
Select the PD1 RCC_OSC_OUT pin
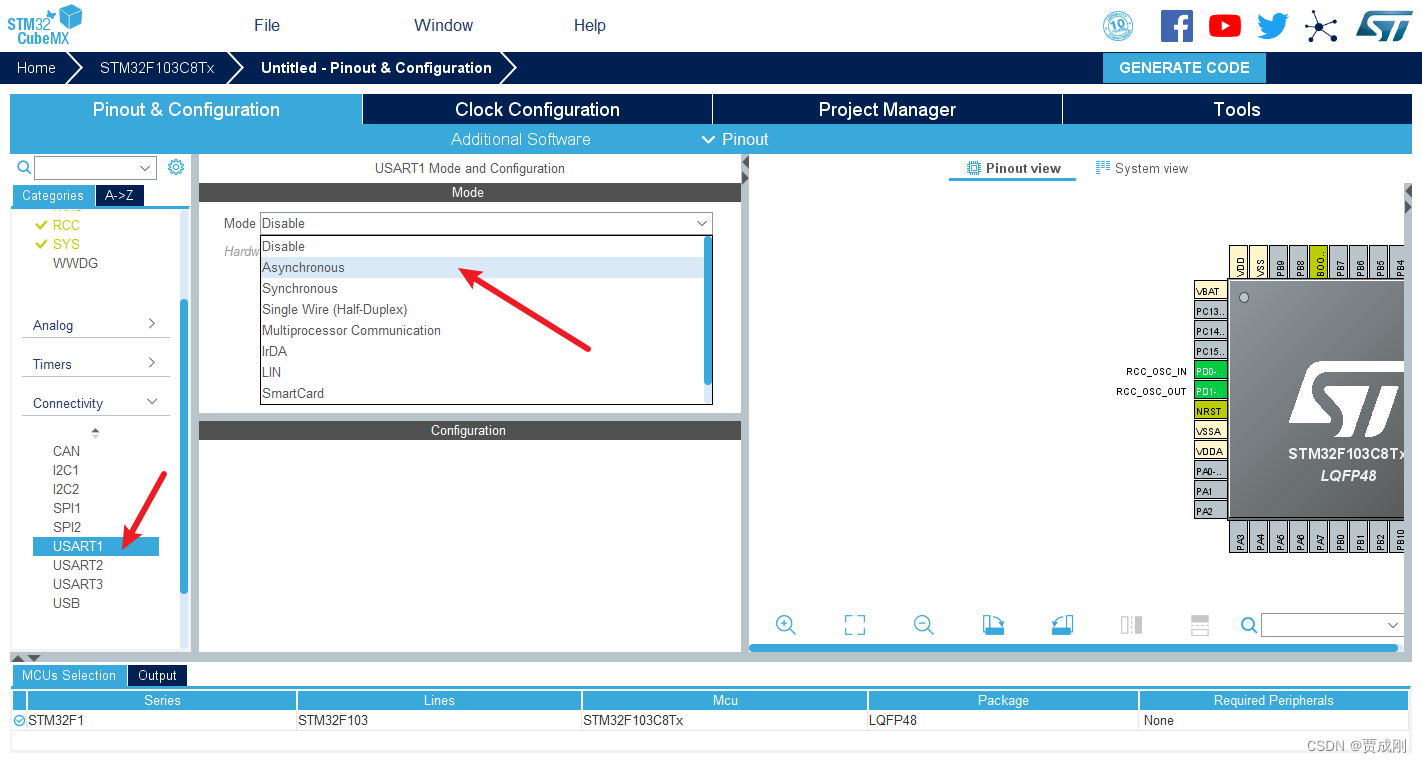point(1211,391)
